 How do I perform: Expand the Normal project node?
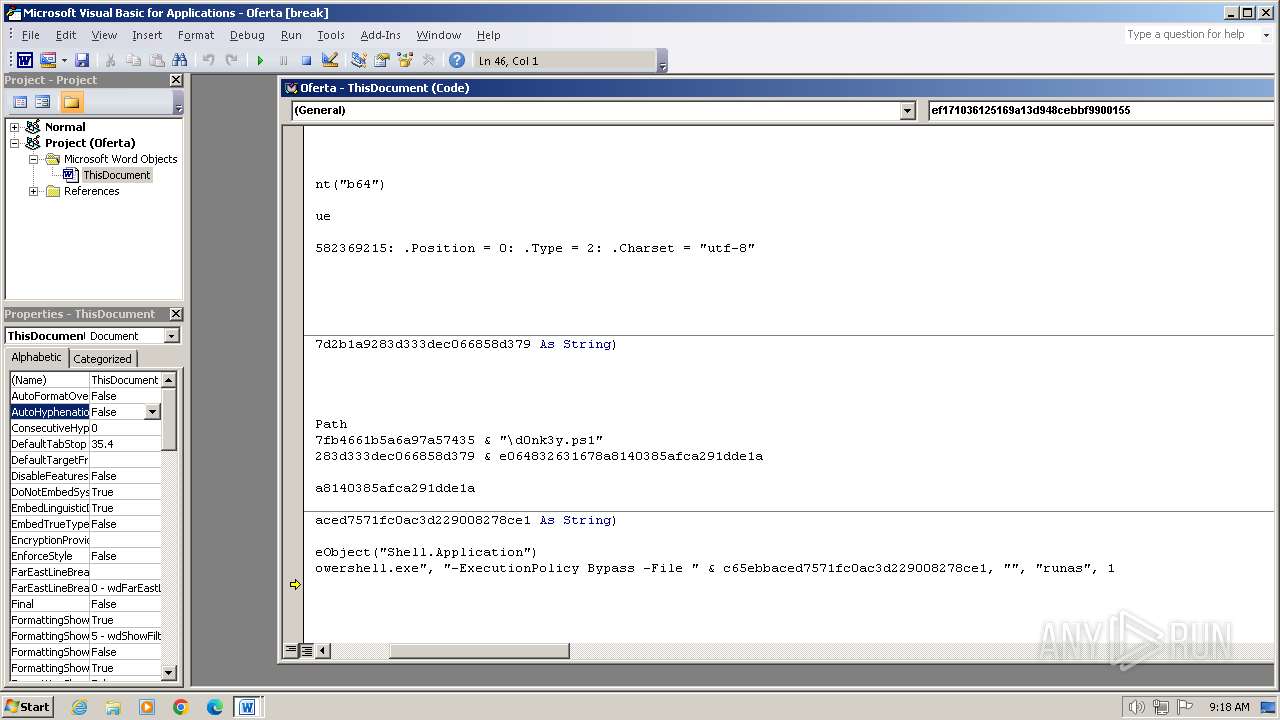pos(15,127)
